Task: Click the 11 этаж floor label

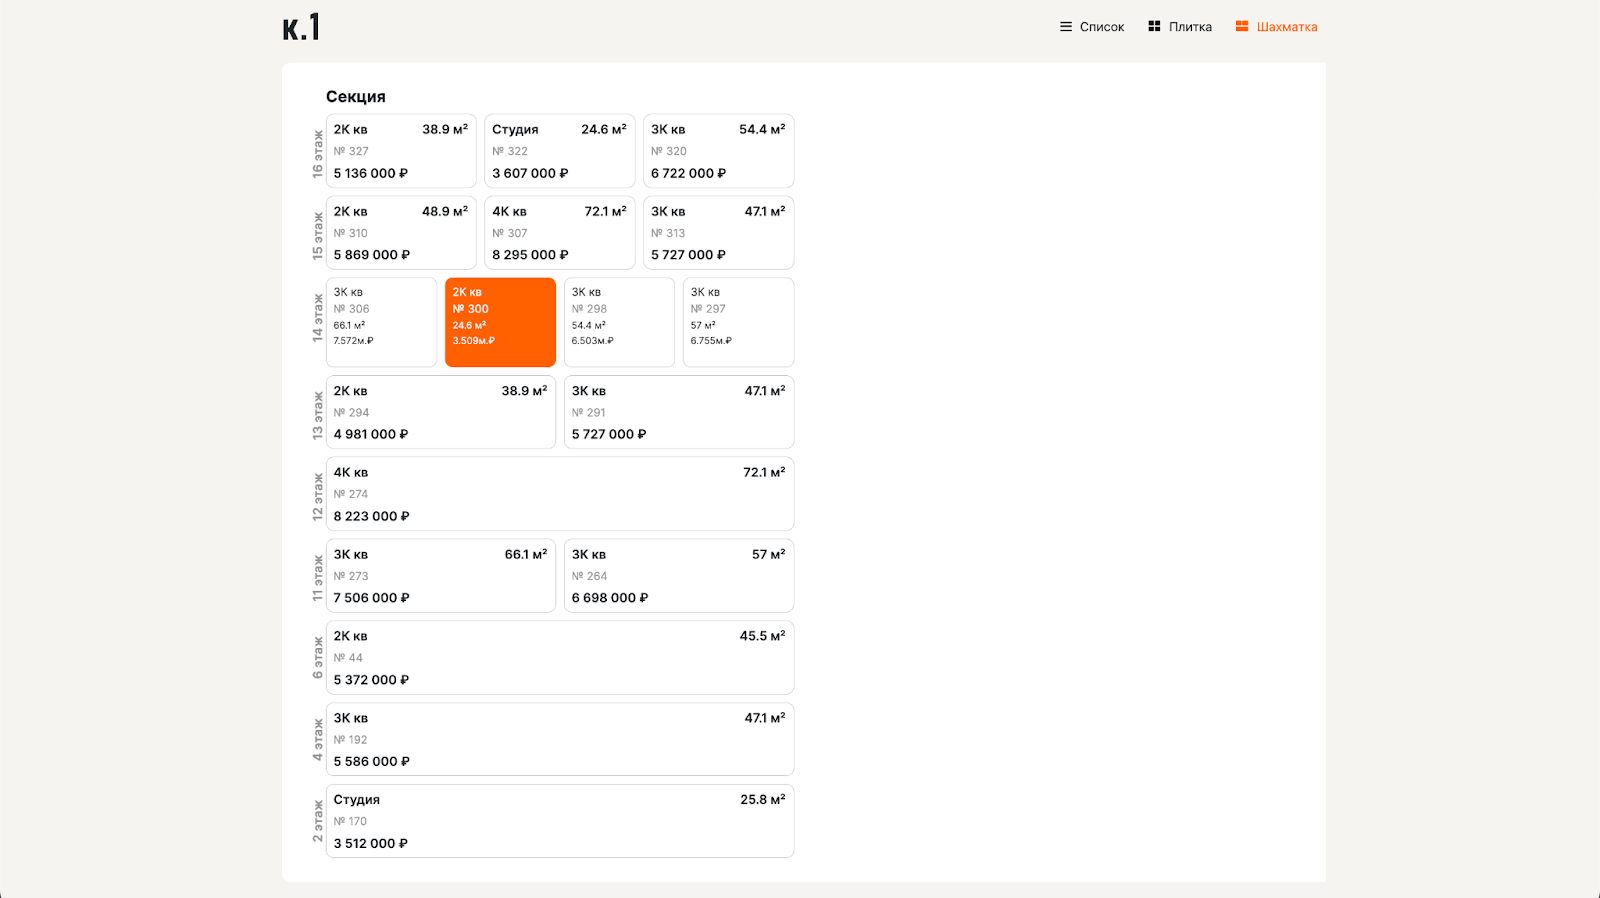Action: (317, 578)
